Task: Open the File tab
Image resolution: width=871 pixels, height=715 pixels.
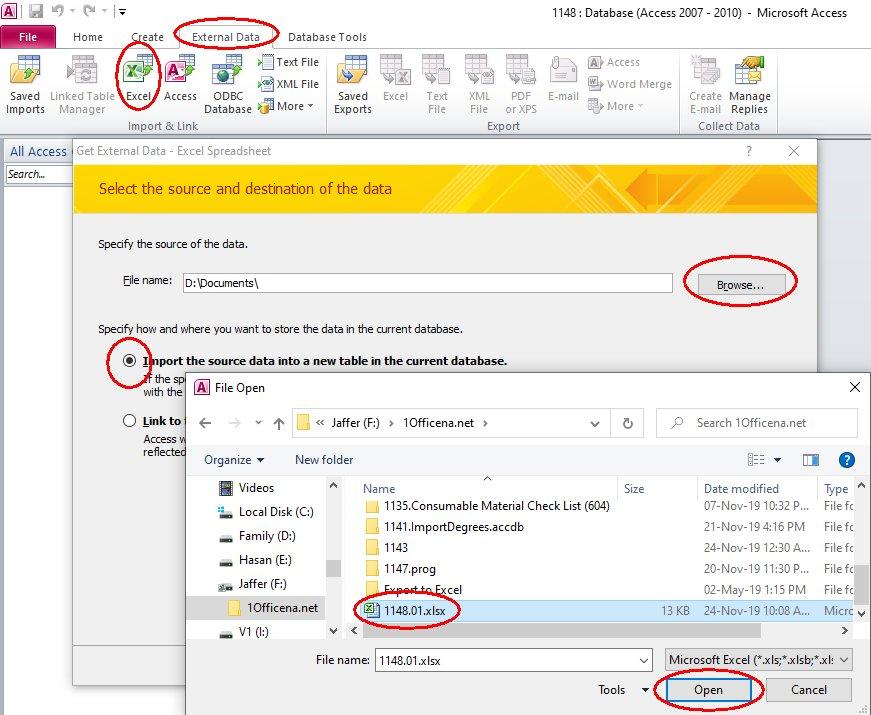Action: [28, 37]
